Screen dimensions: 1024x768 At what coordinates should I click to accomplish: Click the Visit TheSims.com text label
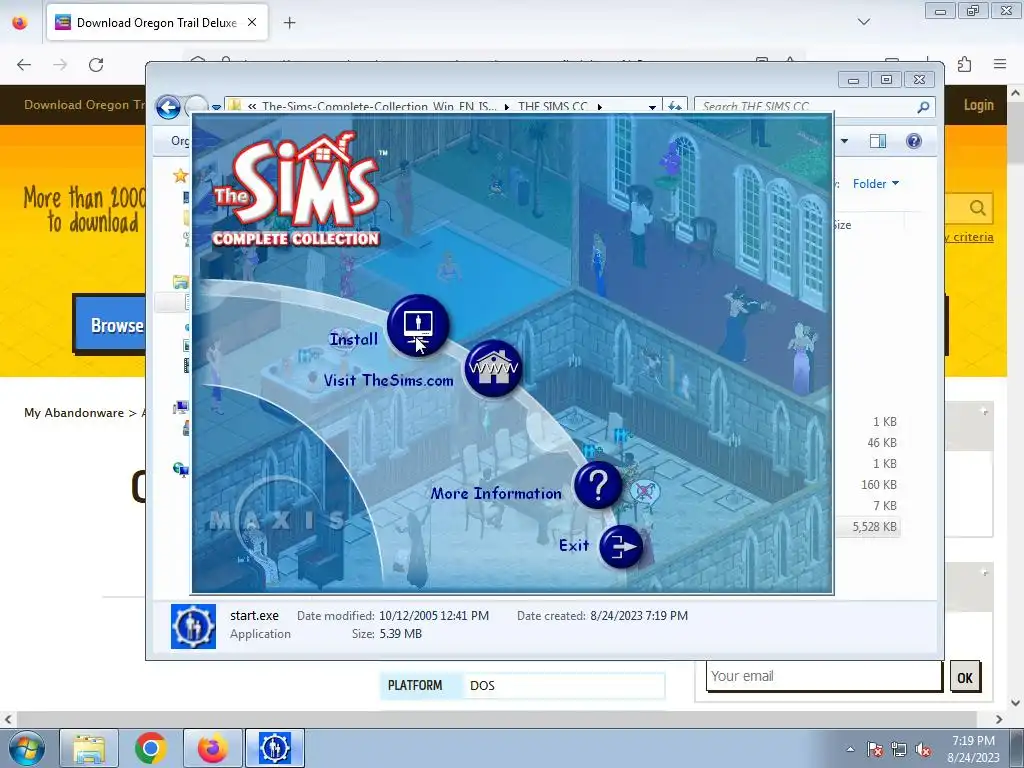coord(389,380)
